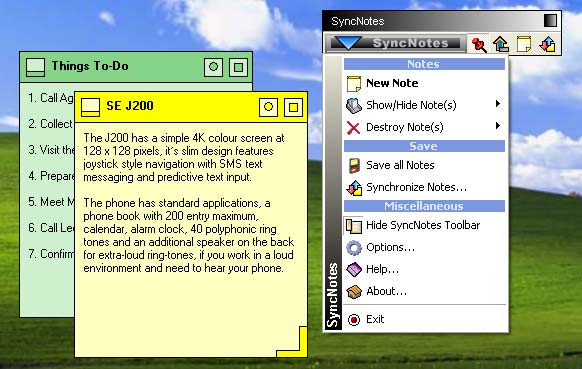582x369 pixels.
Task: Click into the SE J200 note text
Action: 189,203
